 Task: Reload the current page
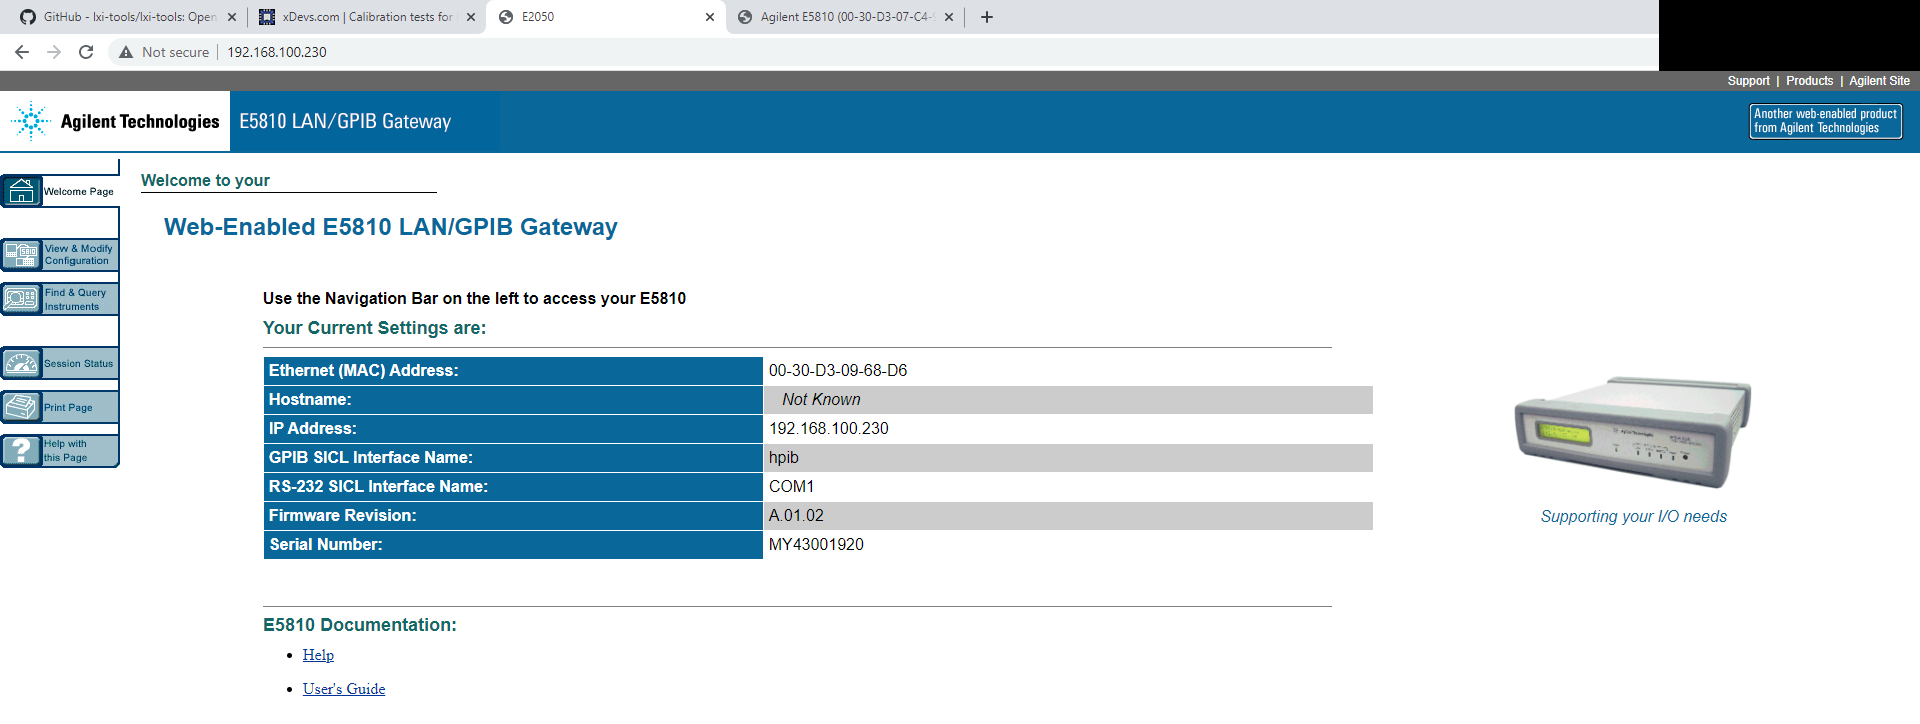(86, 52)
